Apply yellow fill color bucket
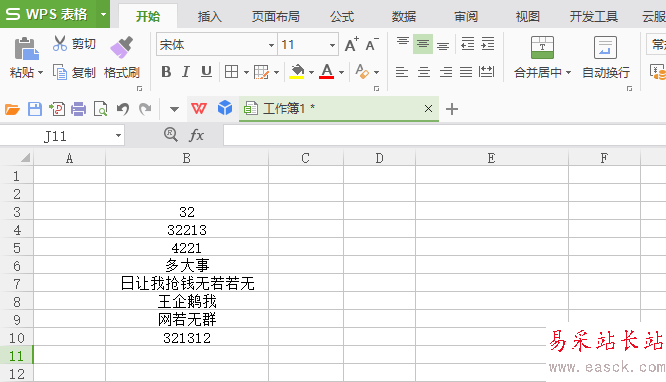The height and width of the screenshot is (382, 666). [297, 71]
